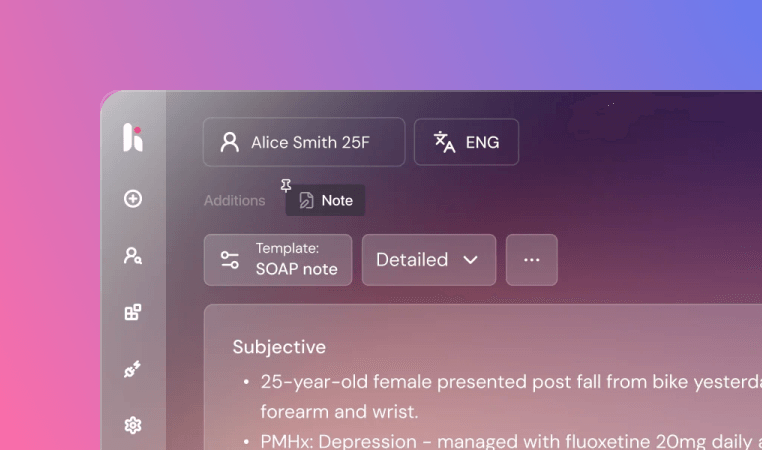This screenshot has height=450, width=762.
Task: Open the Detailed detail-level dropdown
Action: point(429,260)
